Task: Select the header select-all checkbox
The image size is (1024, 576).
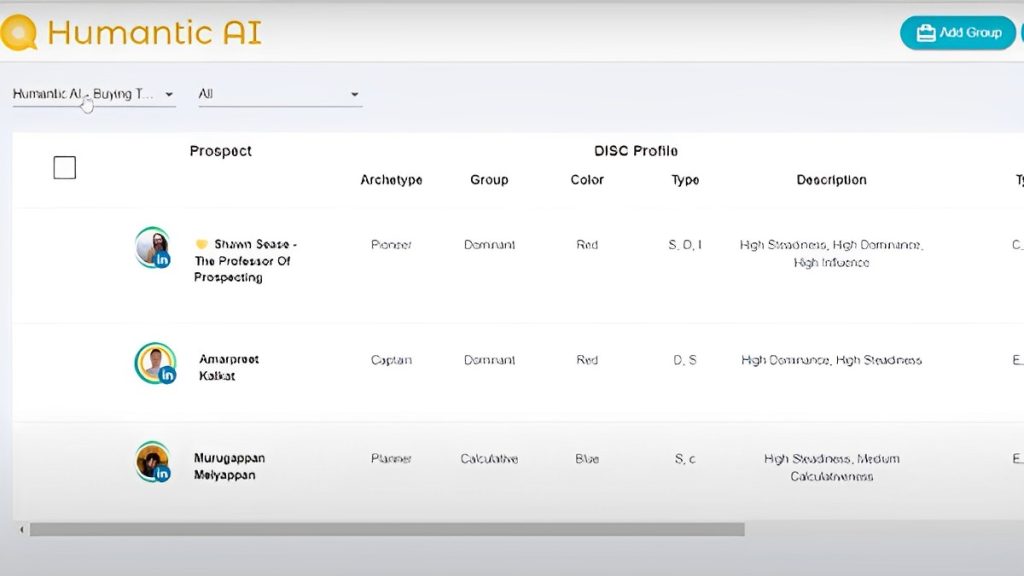Action: (64, 167)
